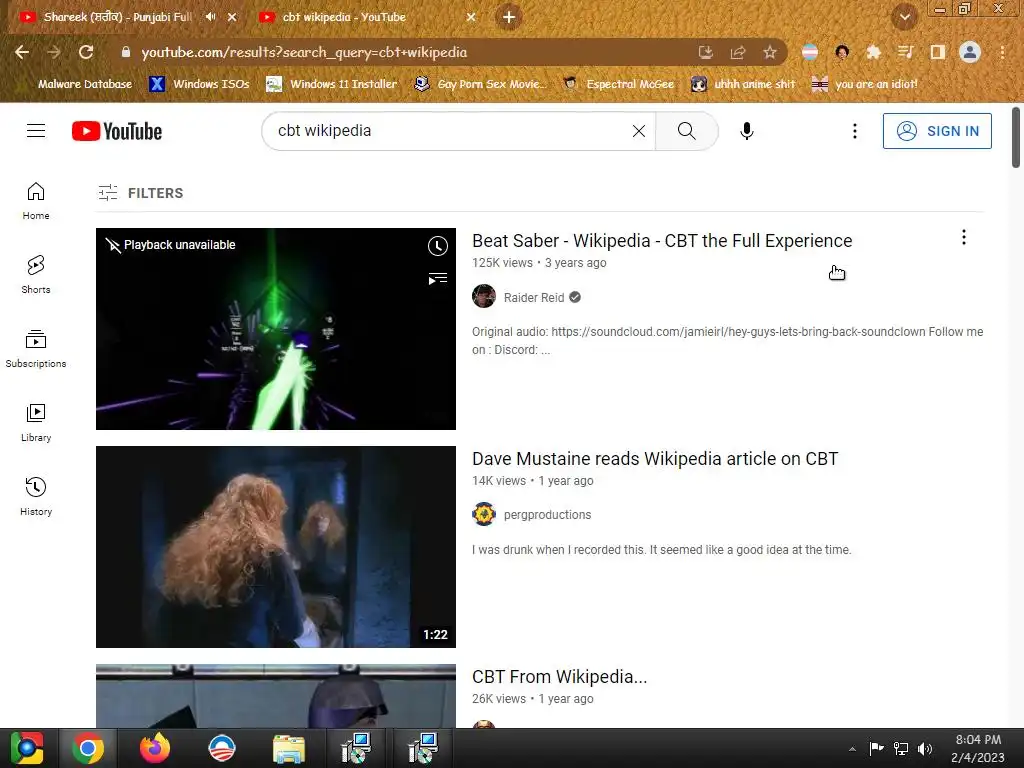Click the magnifier search button

point(686,131)
